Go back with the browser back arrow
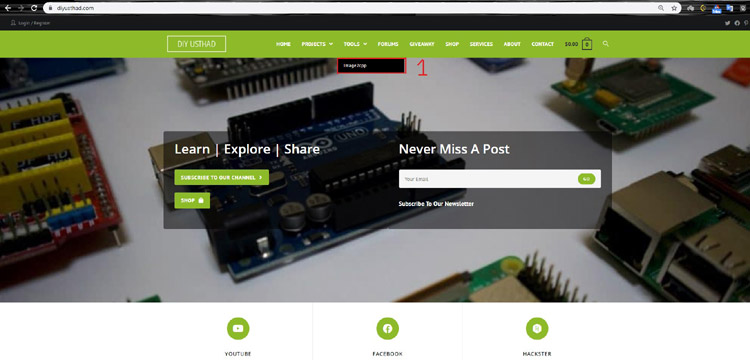The width and height of the screenshot is (750, 360). tap(8, 8)
